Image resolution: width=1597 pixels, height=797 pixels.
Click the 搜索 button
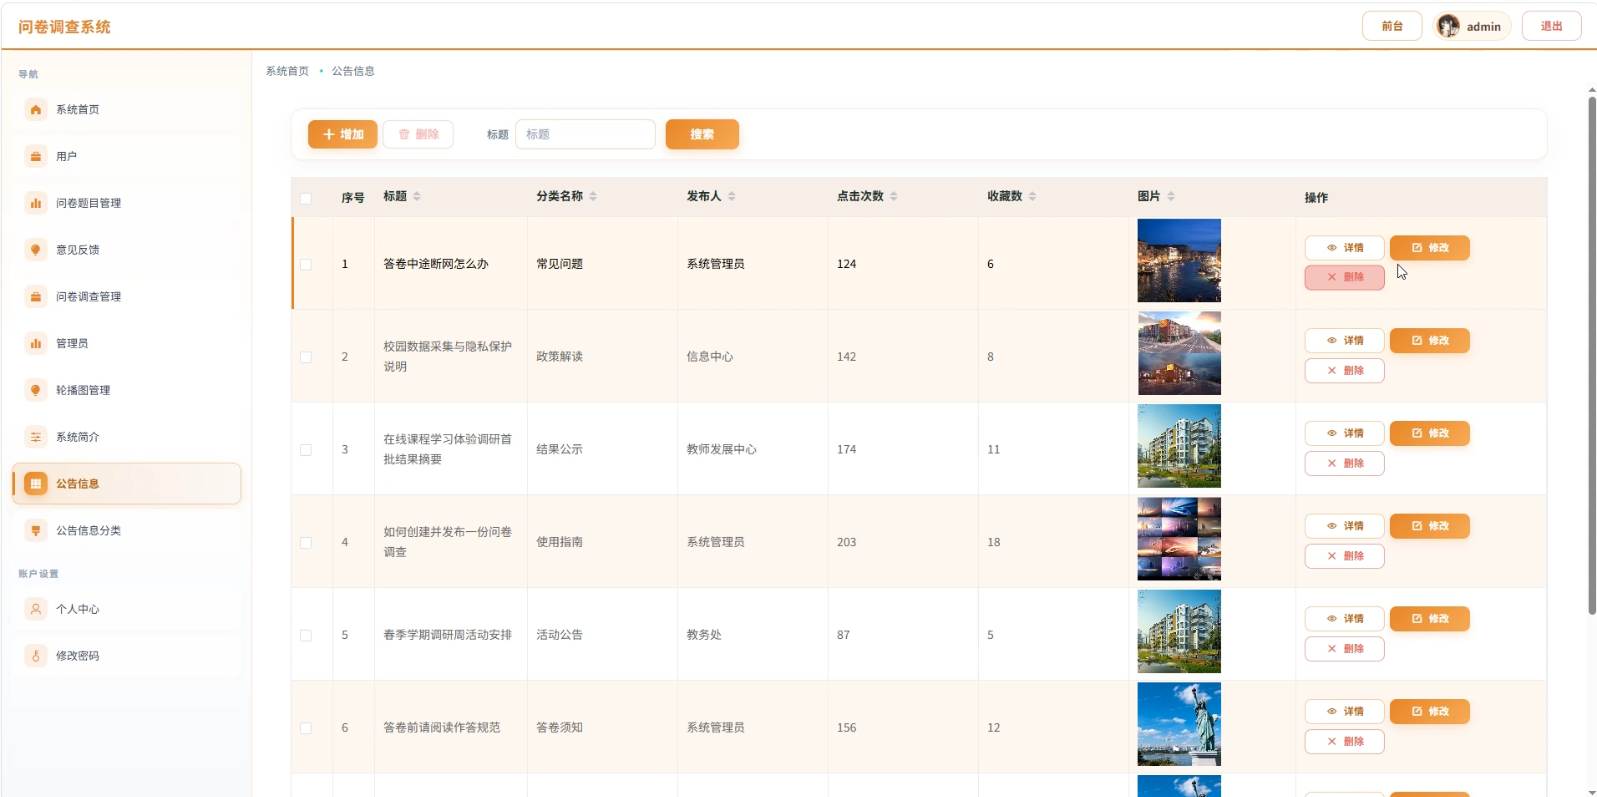702,134
